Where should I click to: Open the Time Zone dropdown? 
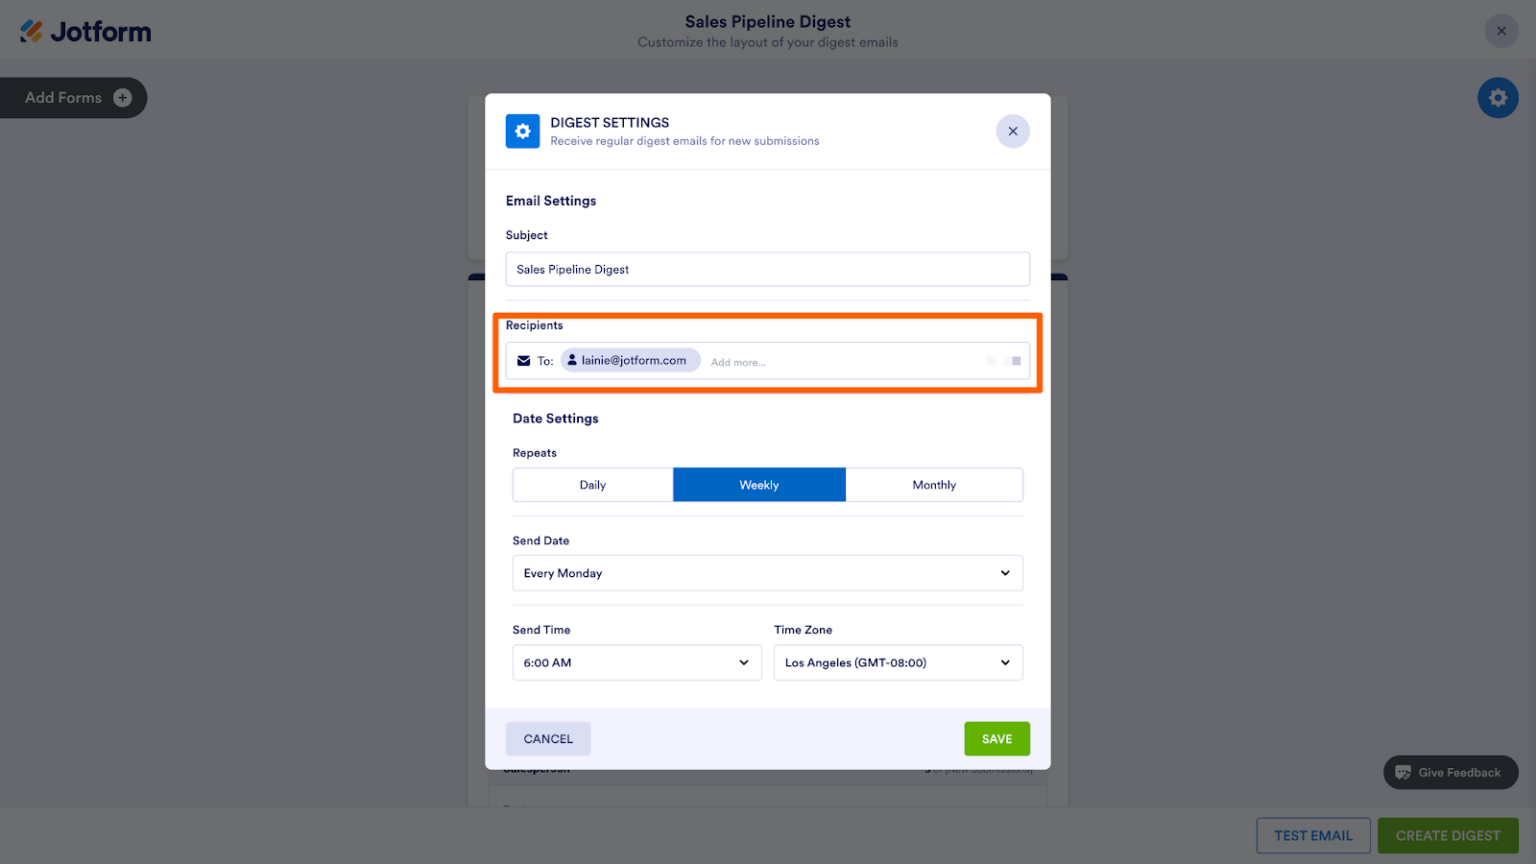coord(897,662)
